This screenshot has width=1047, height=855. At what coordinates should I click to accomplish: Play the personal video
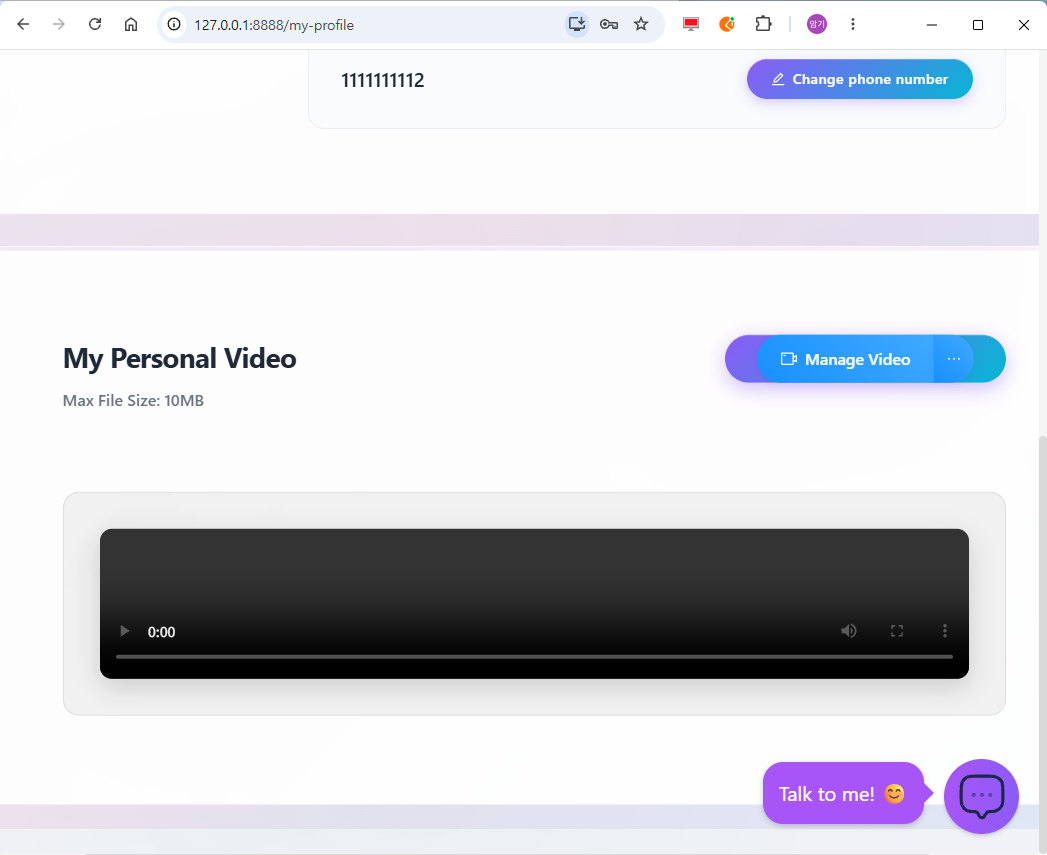tap(124, 631)
